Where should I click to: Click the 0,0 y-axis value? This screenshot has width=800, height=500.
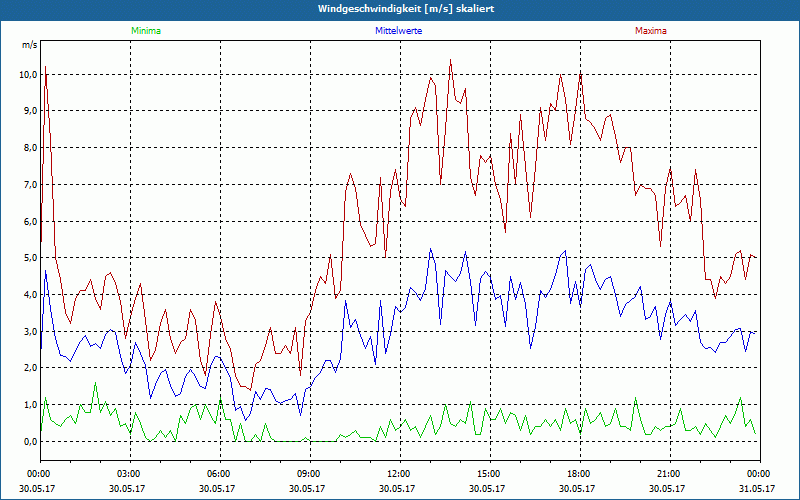pyautogui.click(x=30, y=442)
